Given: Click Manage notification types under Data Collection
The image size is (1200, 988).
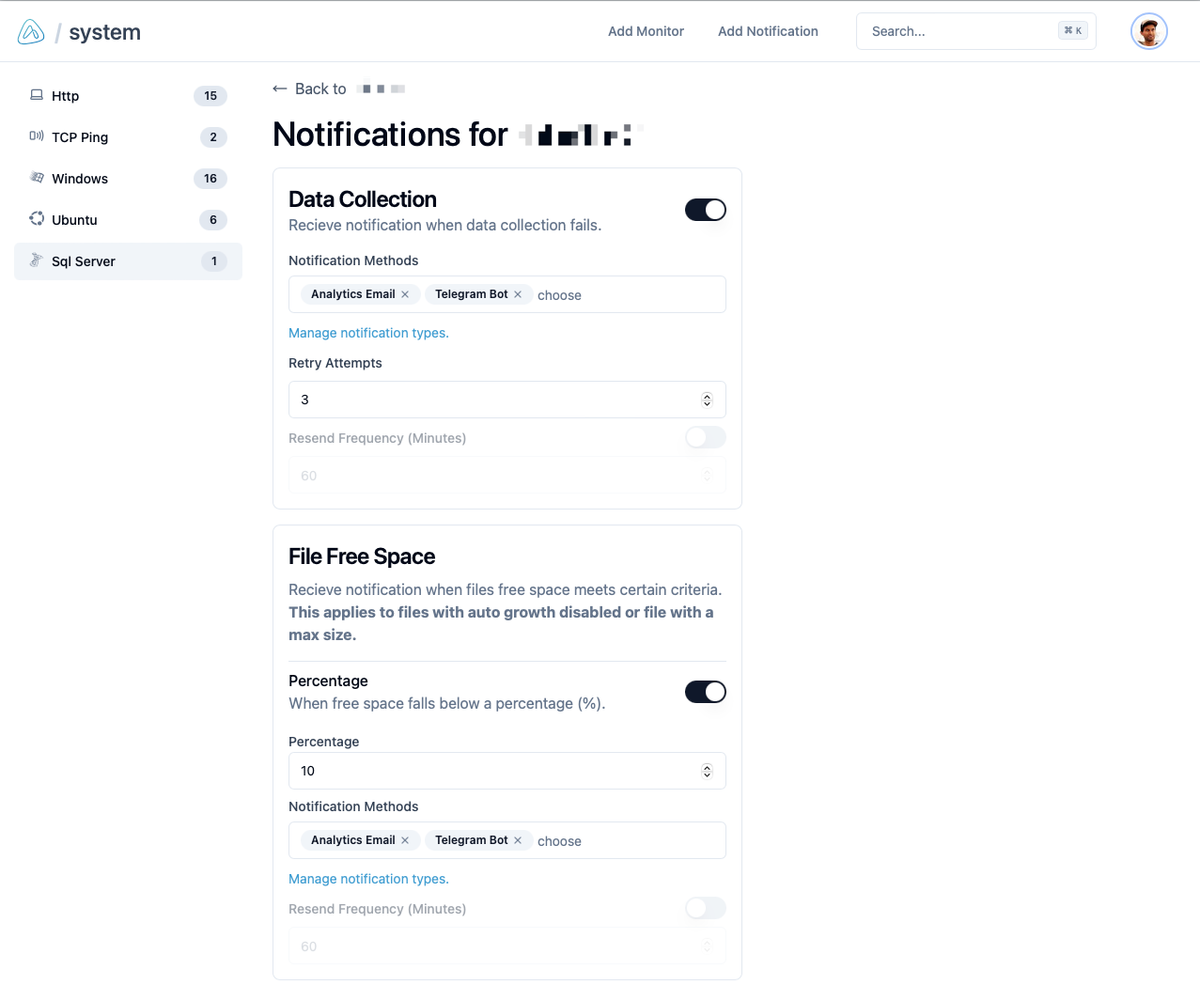Looking at the screenshot, I should pyautogui.click(x=368, y=333).
